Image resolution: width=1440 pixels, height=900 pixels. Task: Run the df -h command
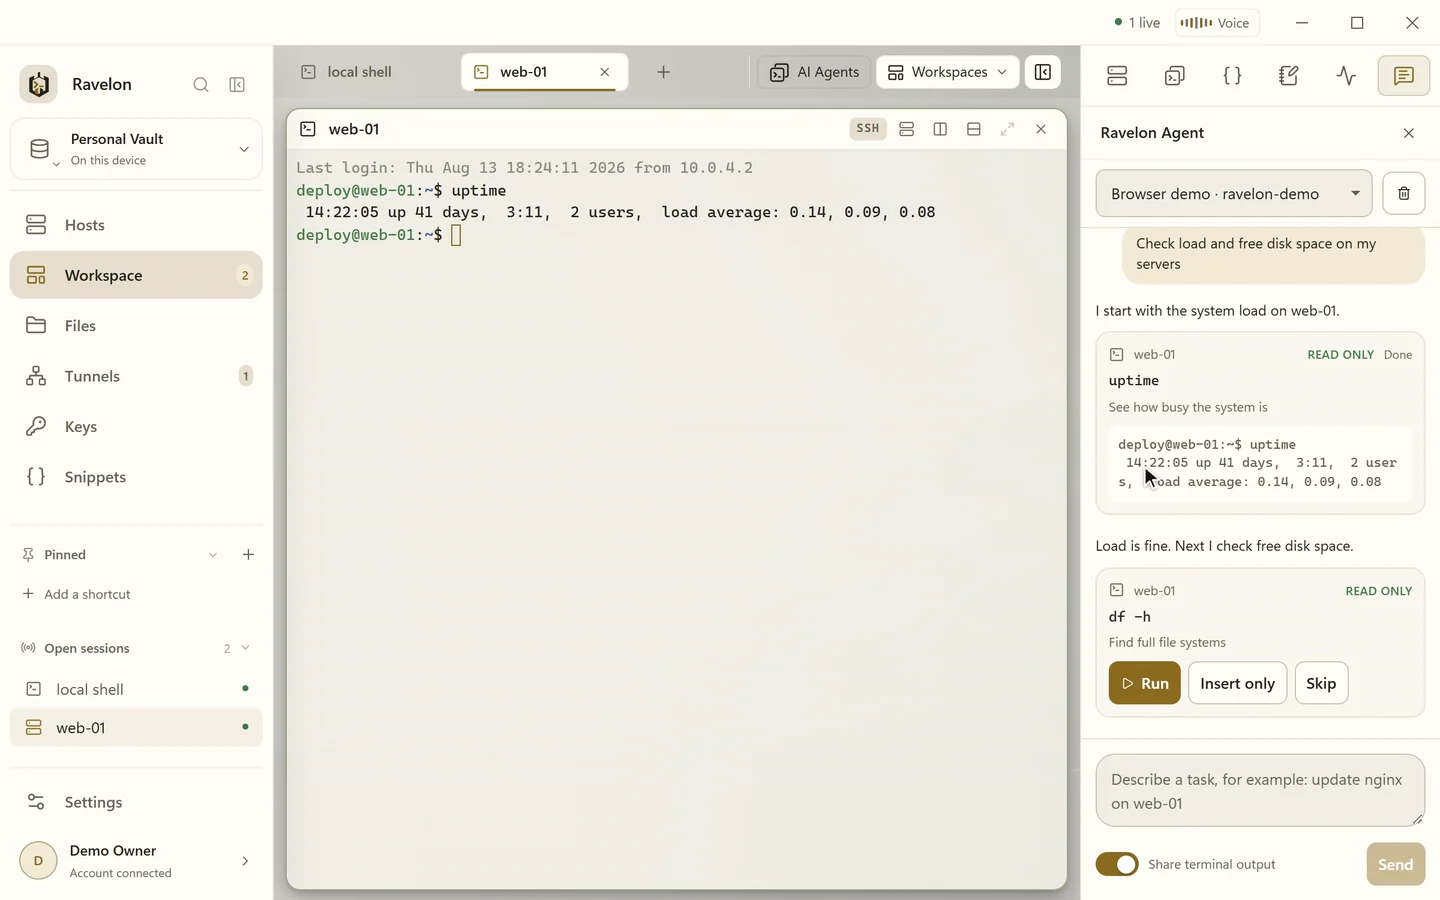coord(1145,683)
